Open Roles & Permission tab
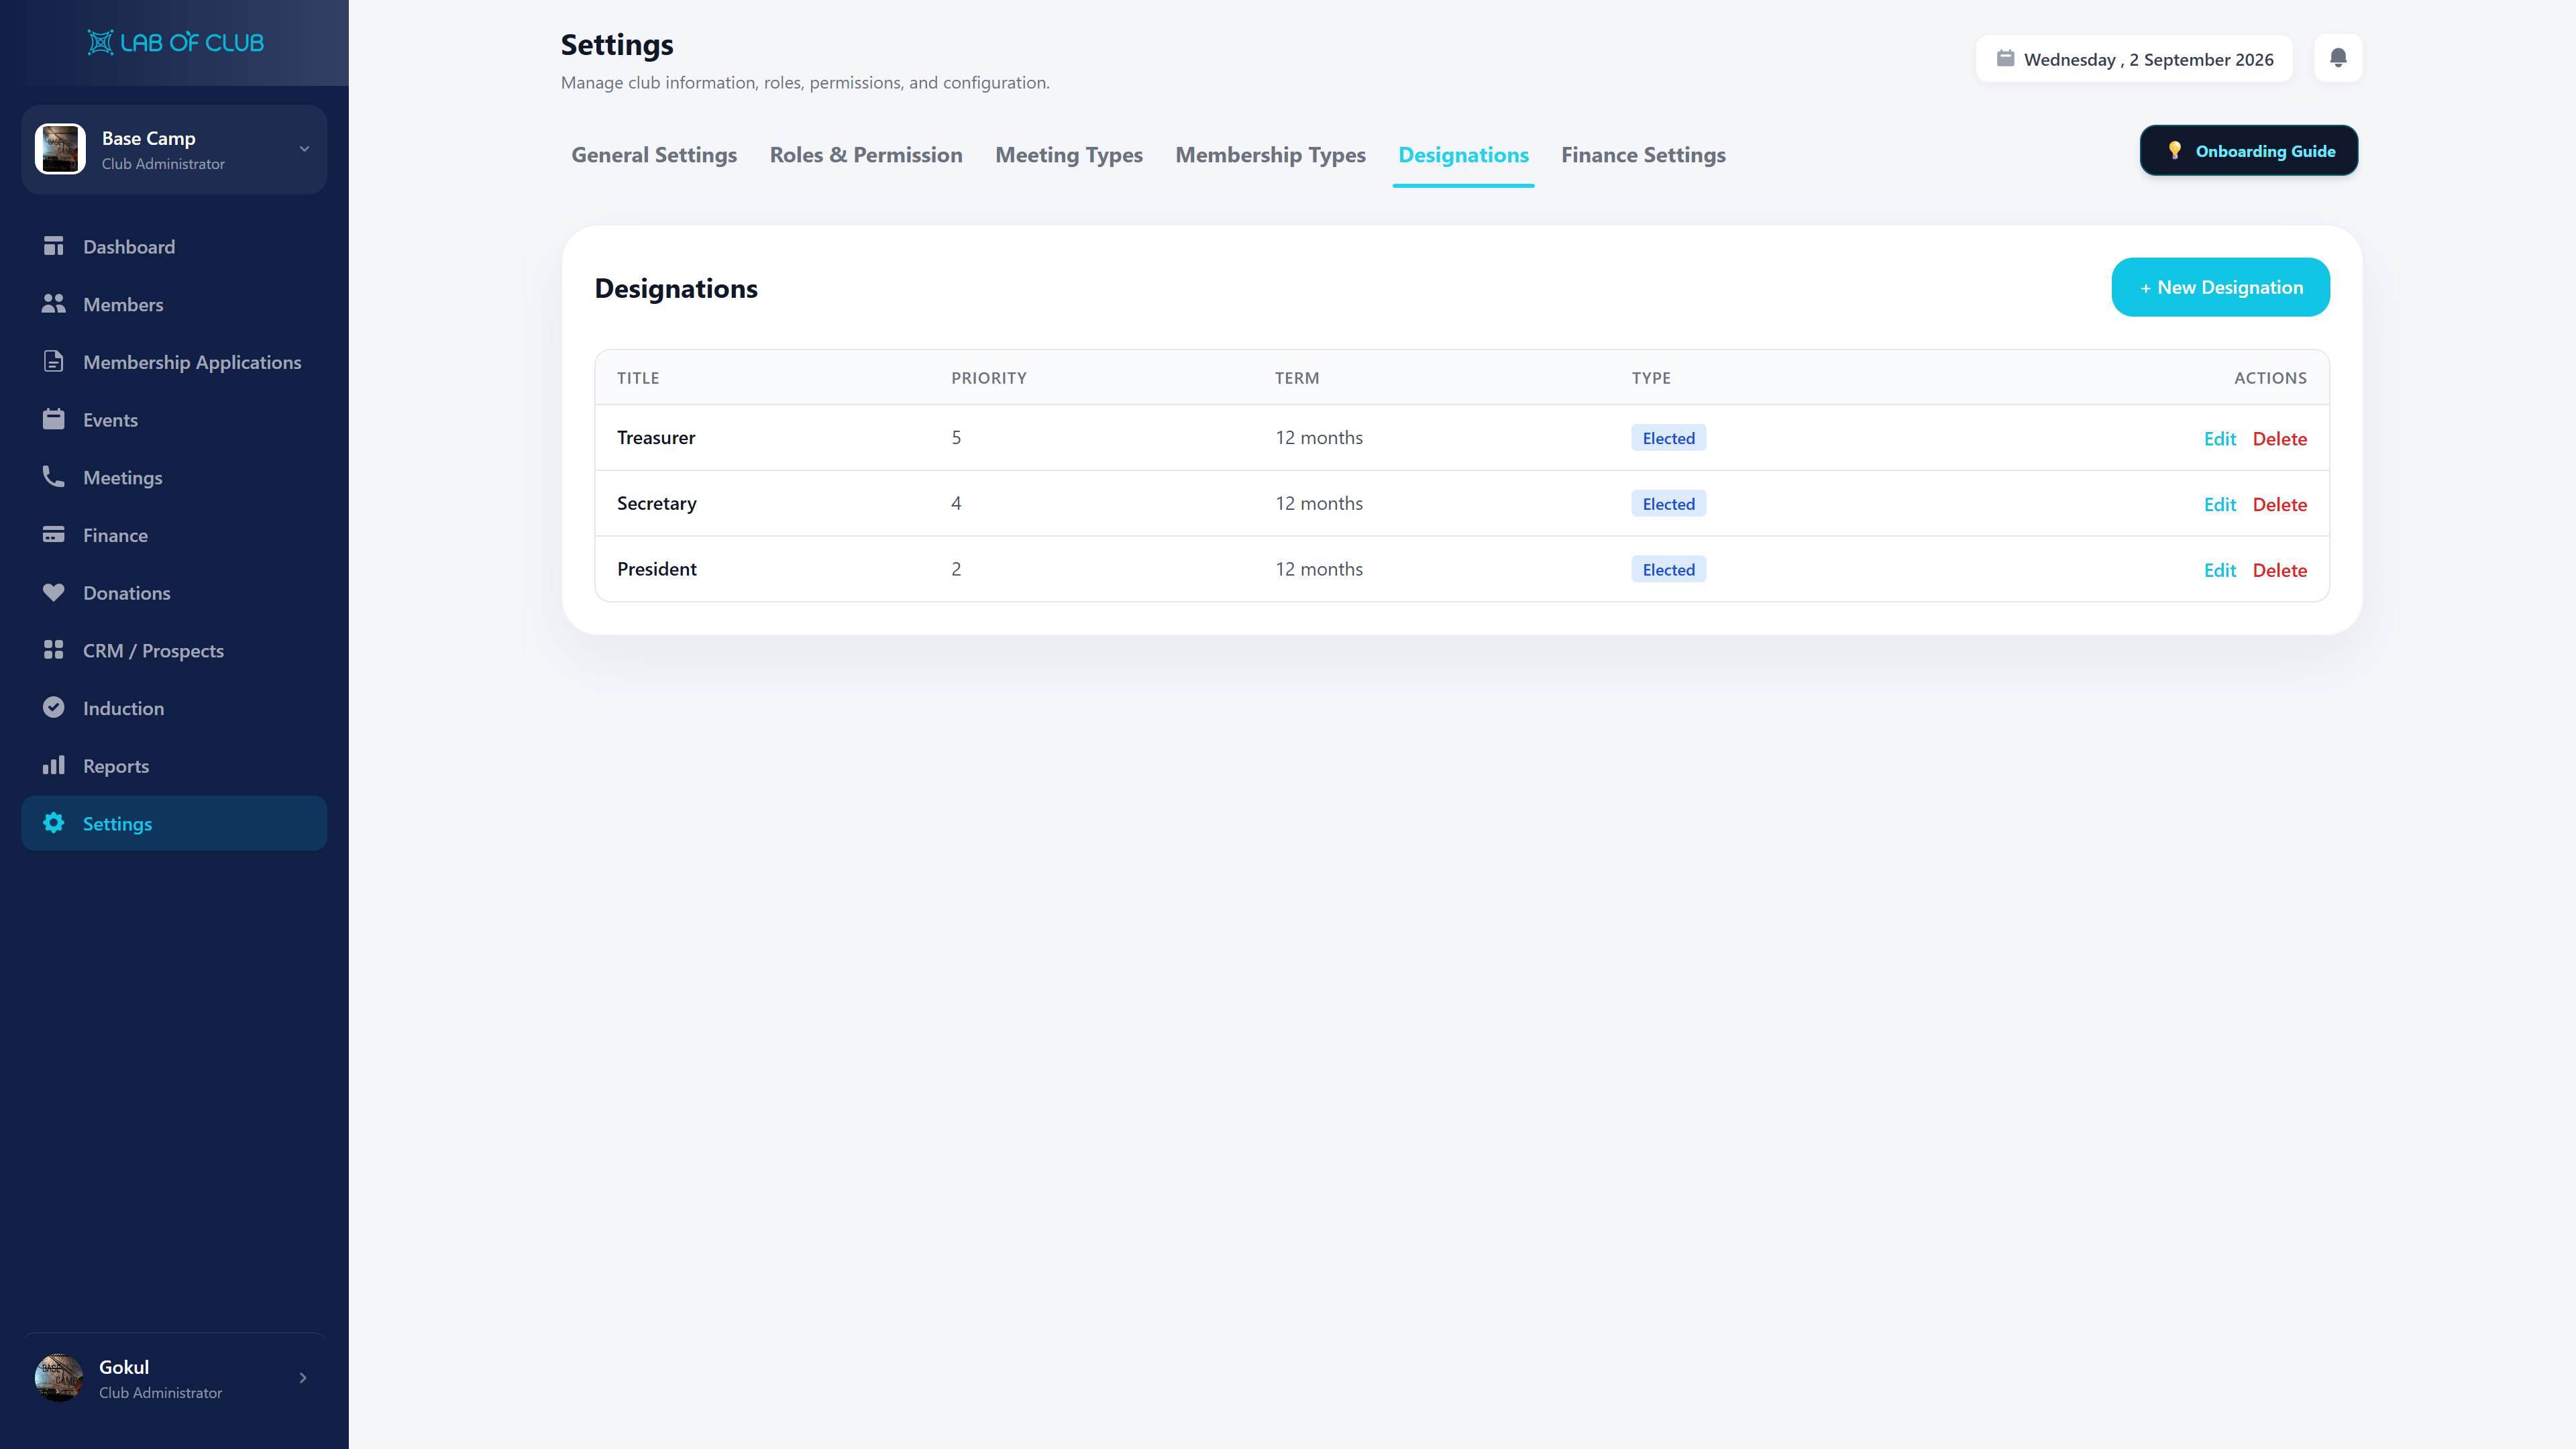2576x1449 pixels. pos(866,155)
